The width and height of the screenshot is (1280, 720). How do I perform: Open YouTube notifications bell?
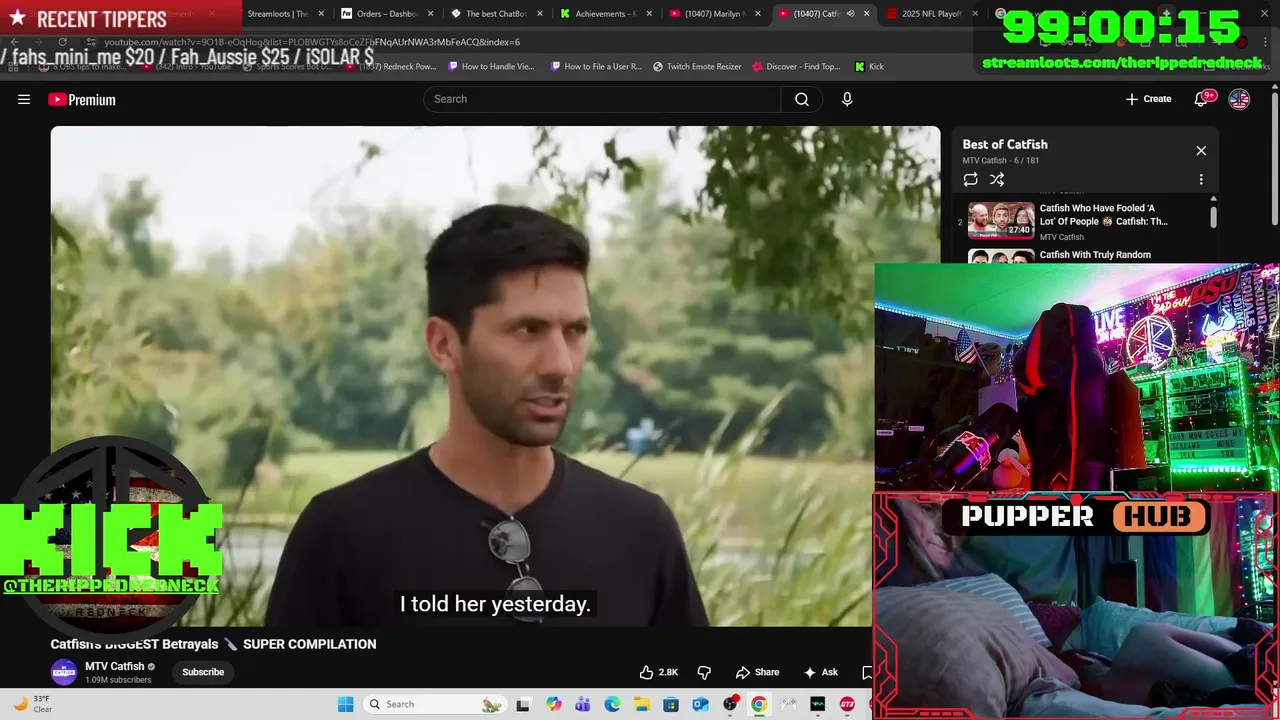[1203, 99]
